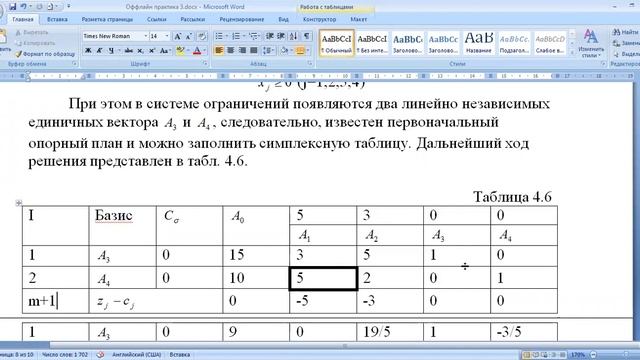Click the zoom out minus button

tap(593, 355)
